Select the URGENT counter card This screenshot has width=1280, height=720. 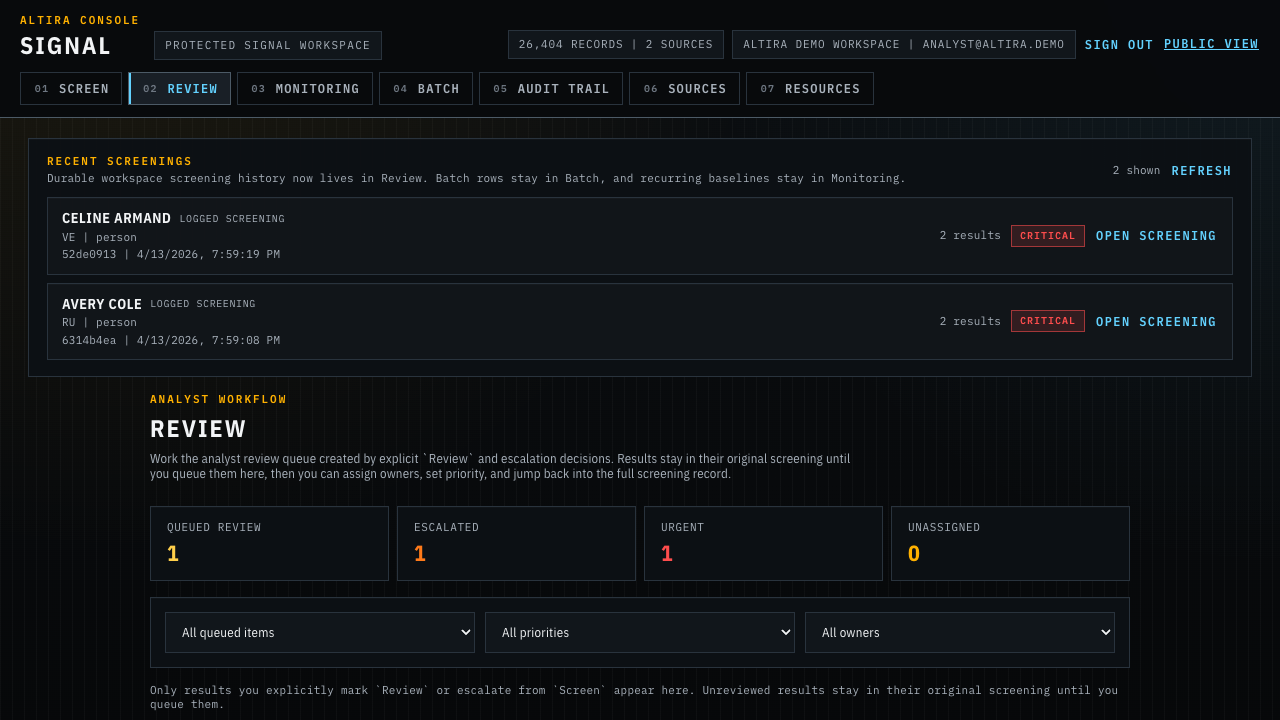[x=763, y=543]
